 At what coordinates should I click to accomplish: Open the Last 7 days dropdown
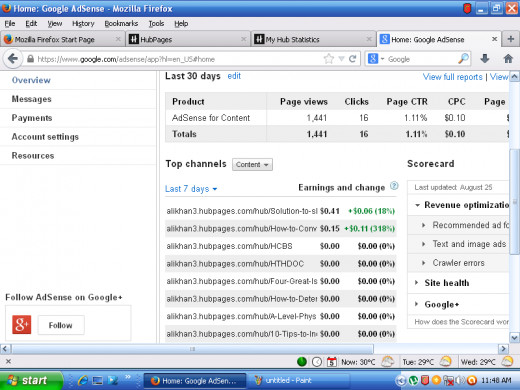tap(191, 189)
